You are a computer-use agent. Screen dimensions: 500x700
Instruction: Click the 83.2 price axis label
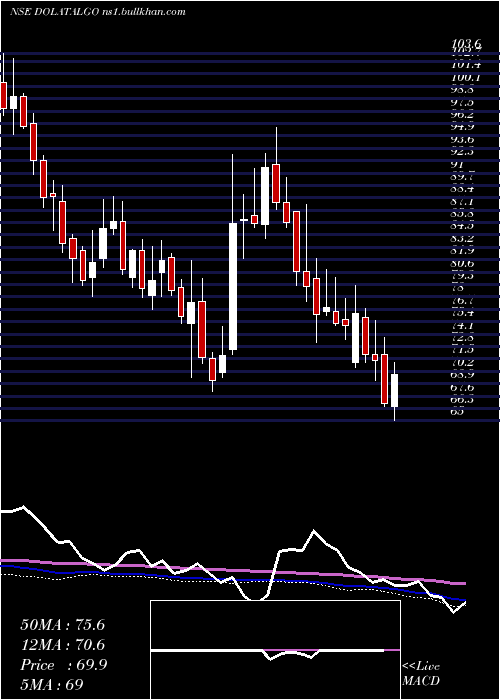(x=464, y=239)
